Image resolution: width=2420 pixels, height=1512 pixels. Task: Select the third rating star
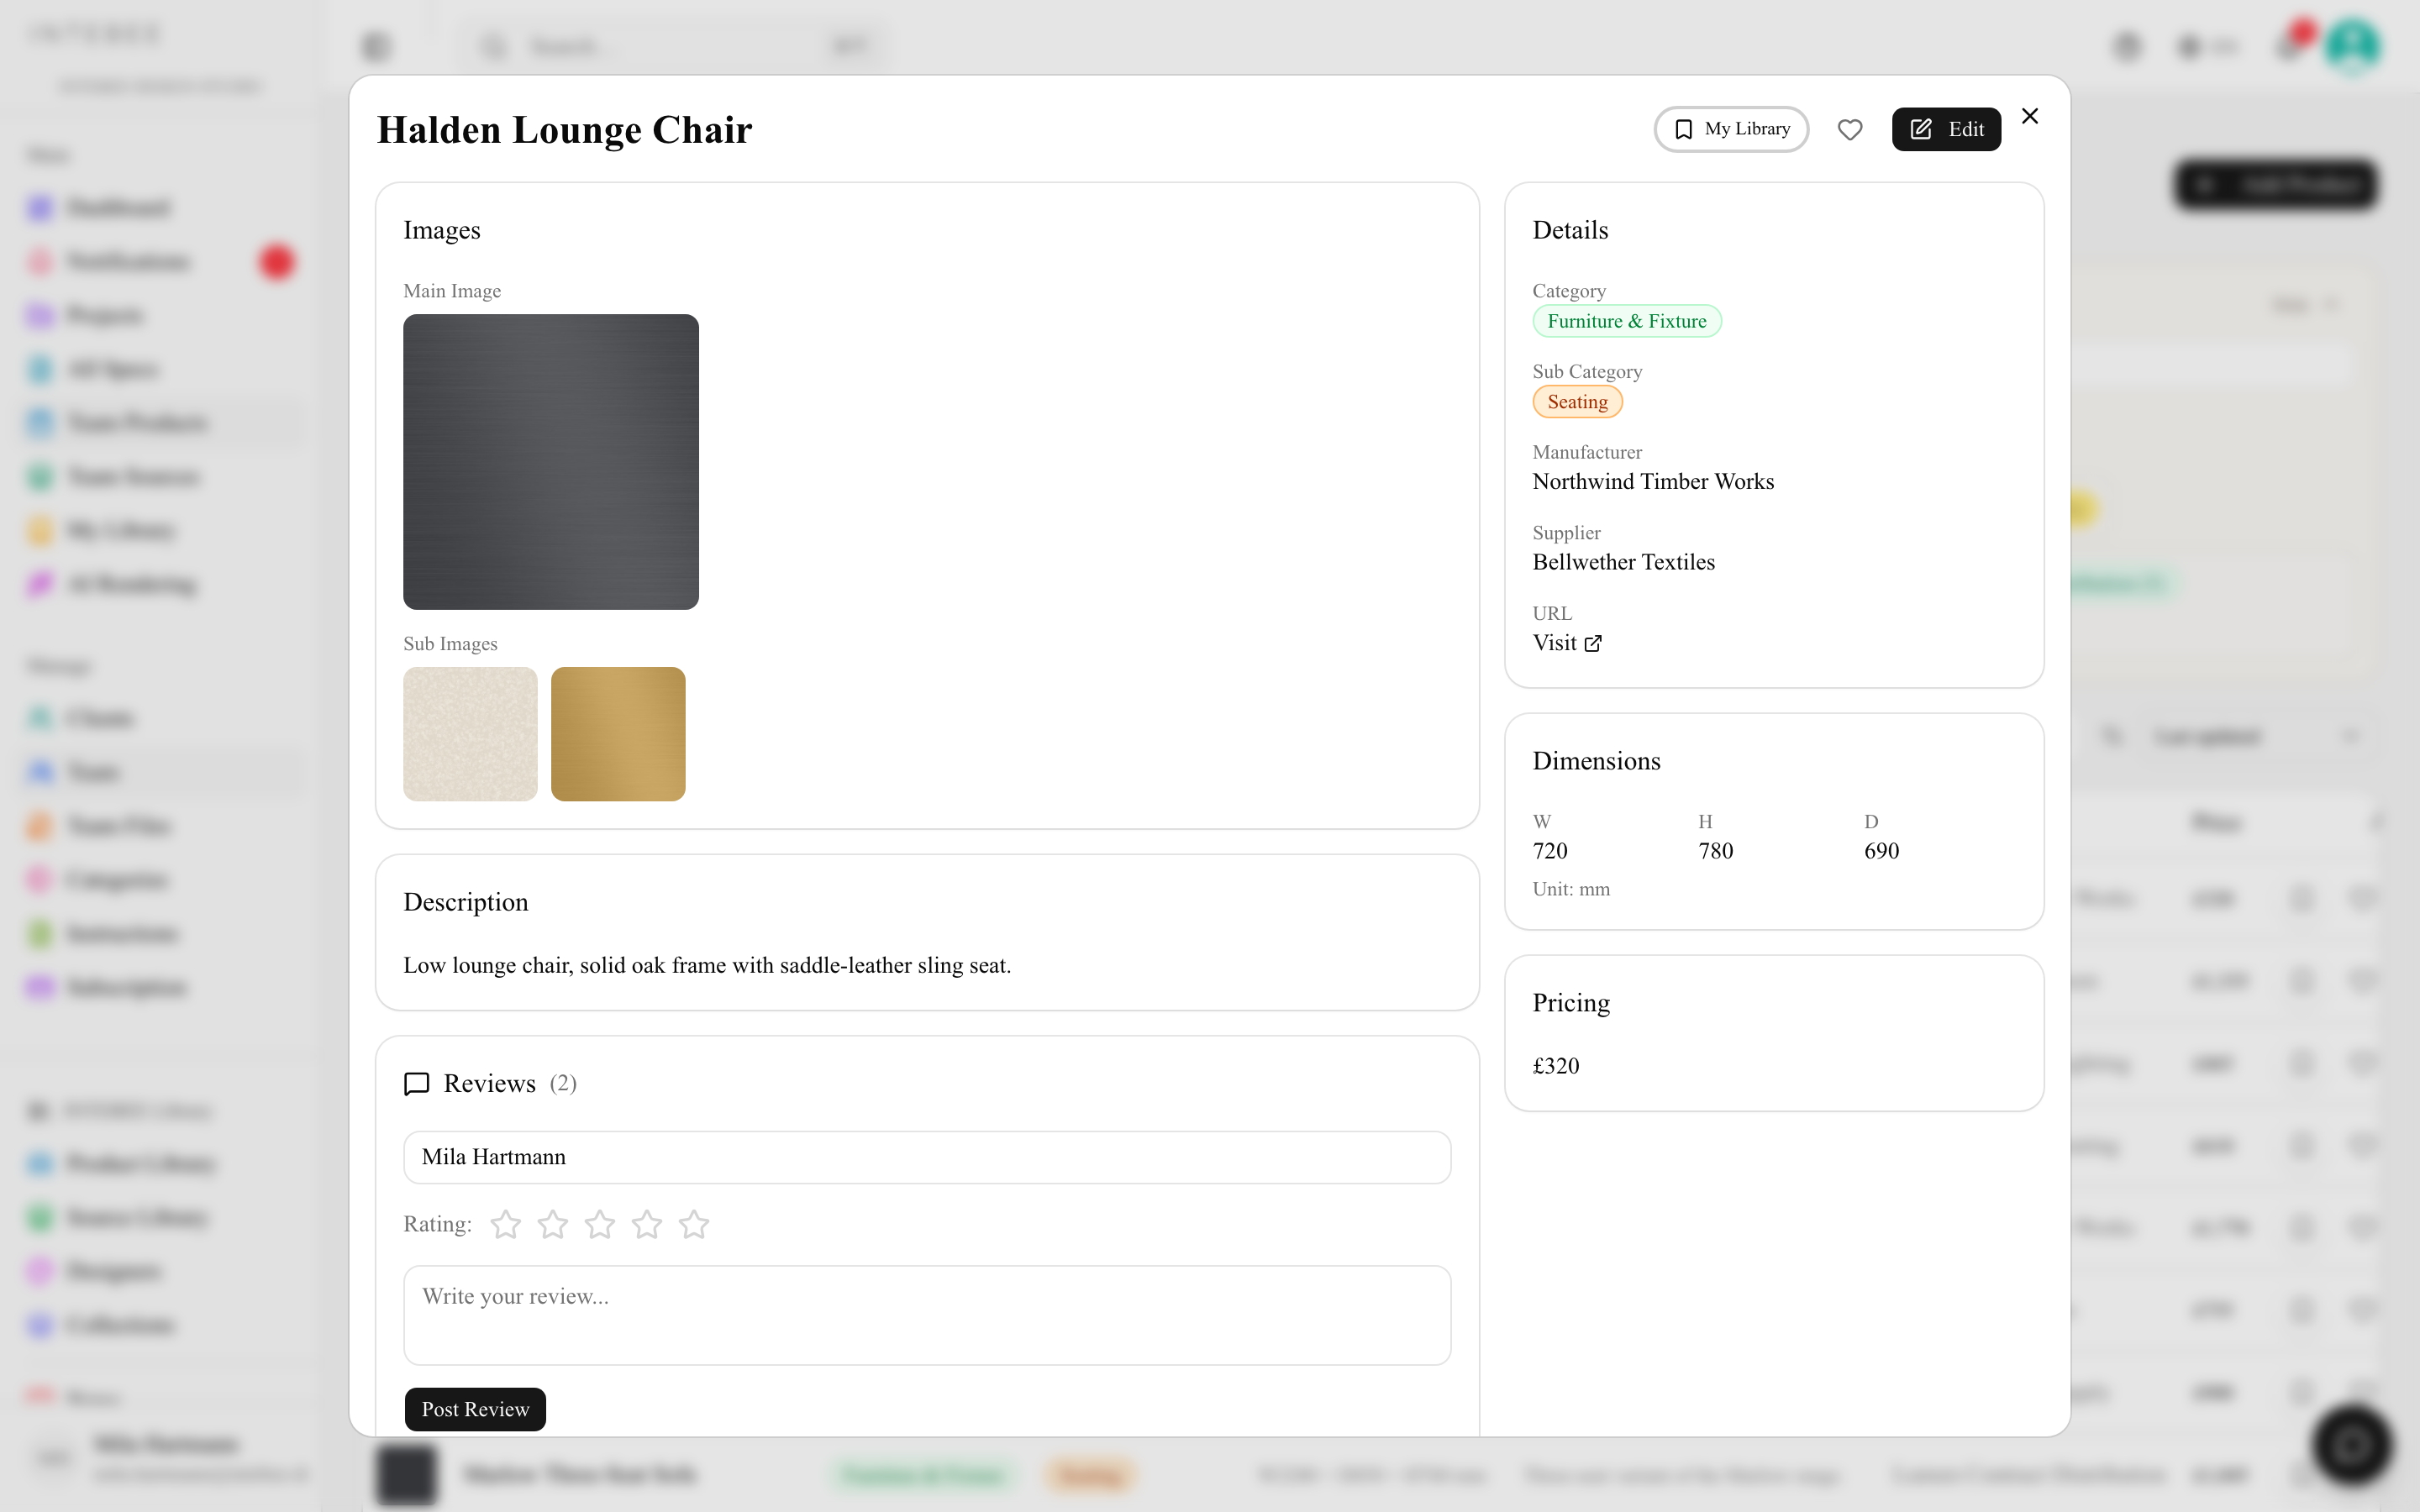click(x=600, y=1224)
